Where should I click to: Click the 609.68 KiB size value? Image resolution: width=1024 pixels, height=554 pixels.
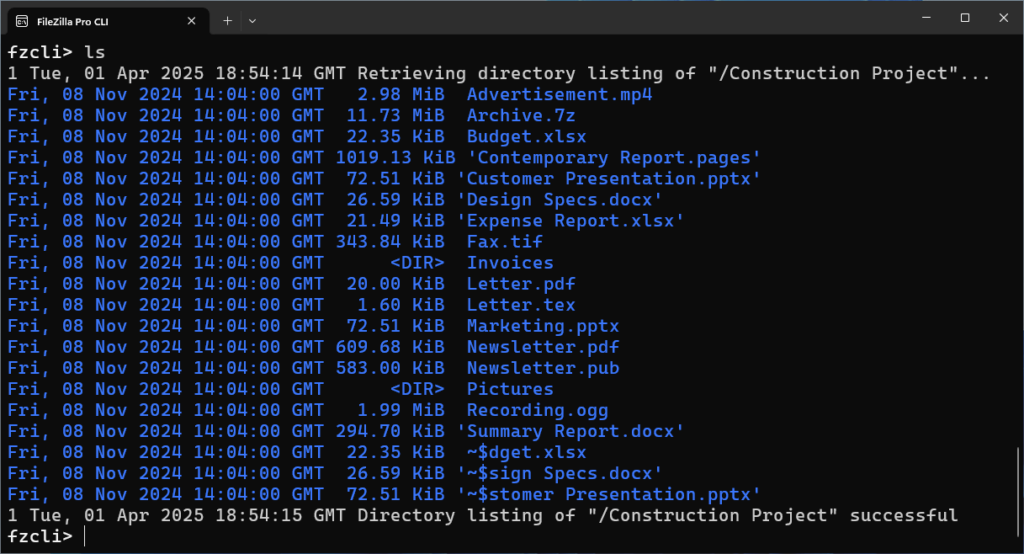(390, 347)
